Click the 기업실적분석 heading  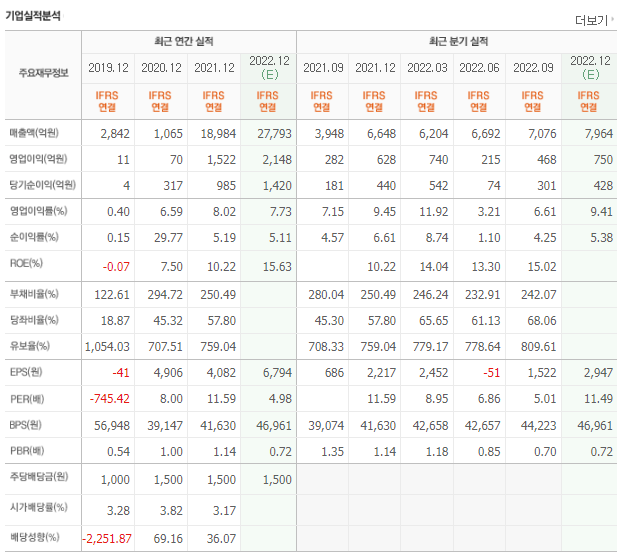click(x=33, y=16)
